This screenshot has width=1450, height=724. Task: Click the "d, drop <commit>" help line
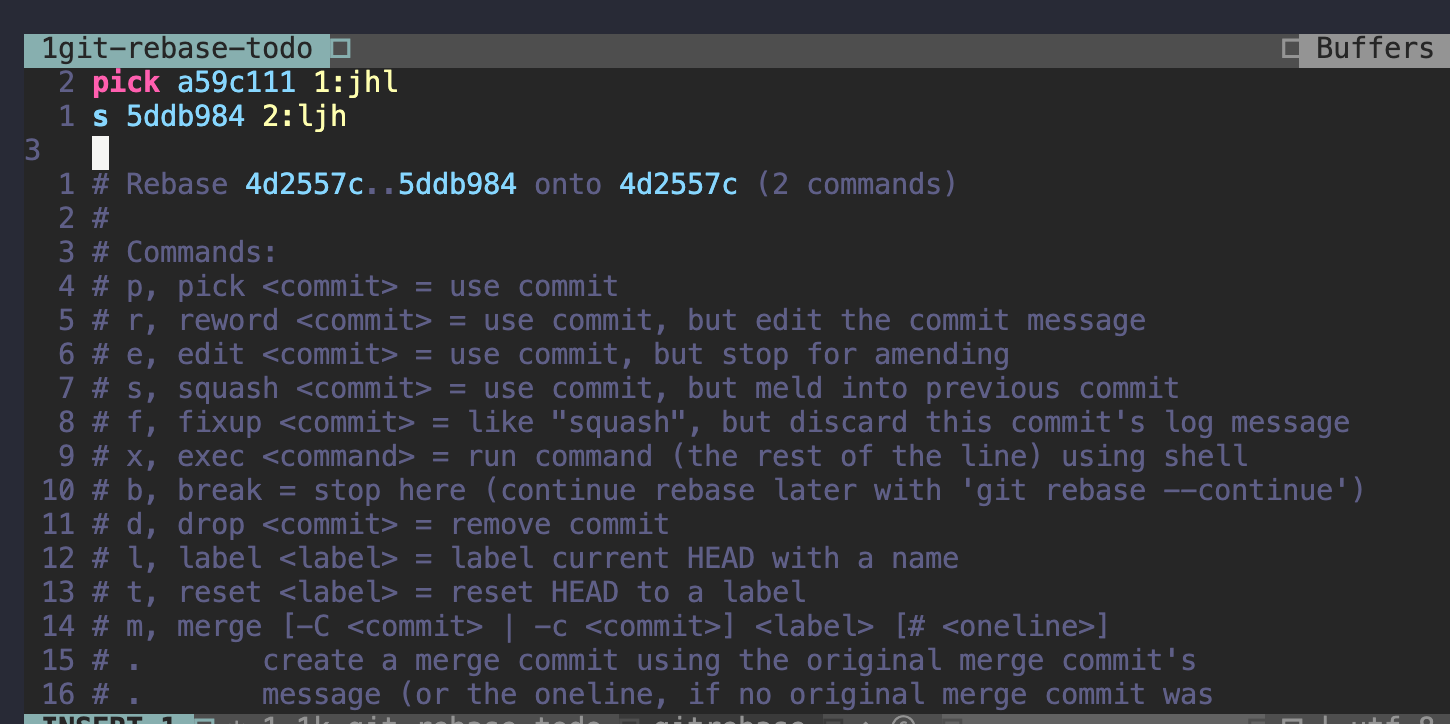click(x=381, y=525)
